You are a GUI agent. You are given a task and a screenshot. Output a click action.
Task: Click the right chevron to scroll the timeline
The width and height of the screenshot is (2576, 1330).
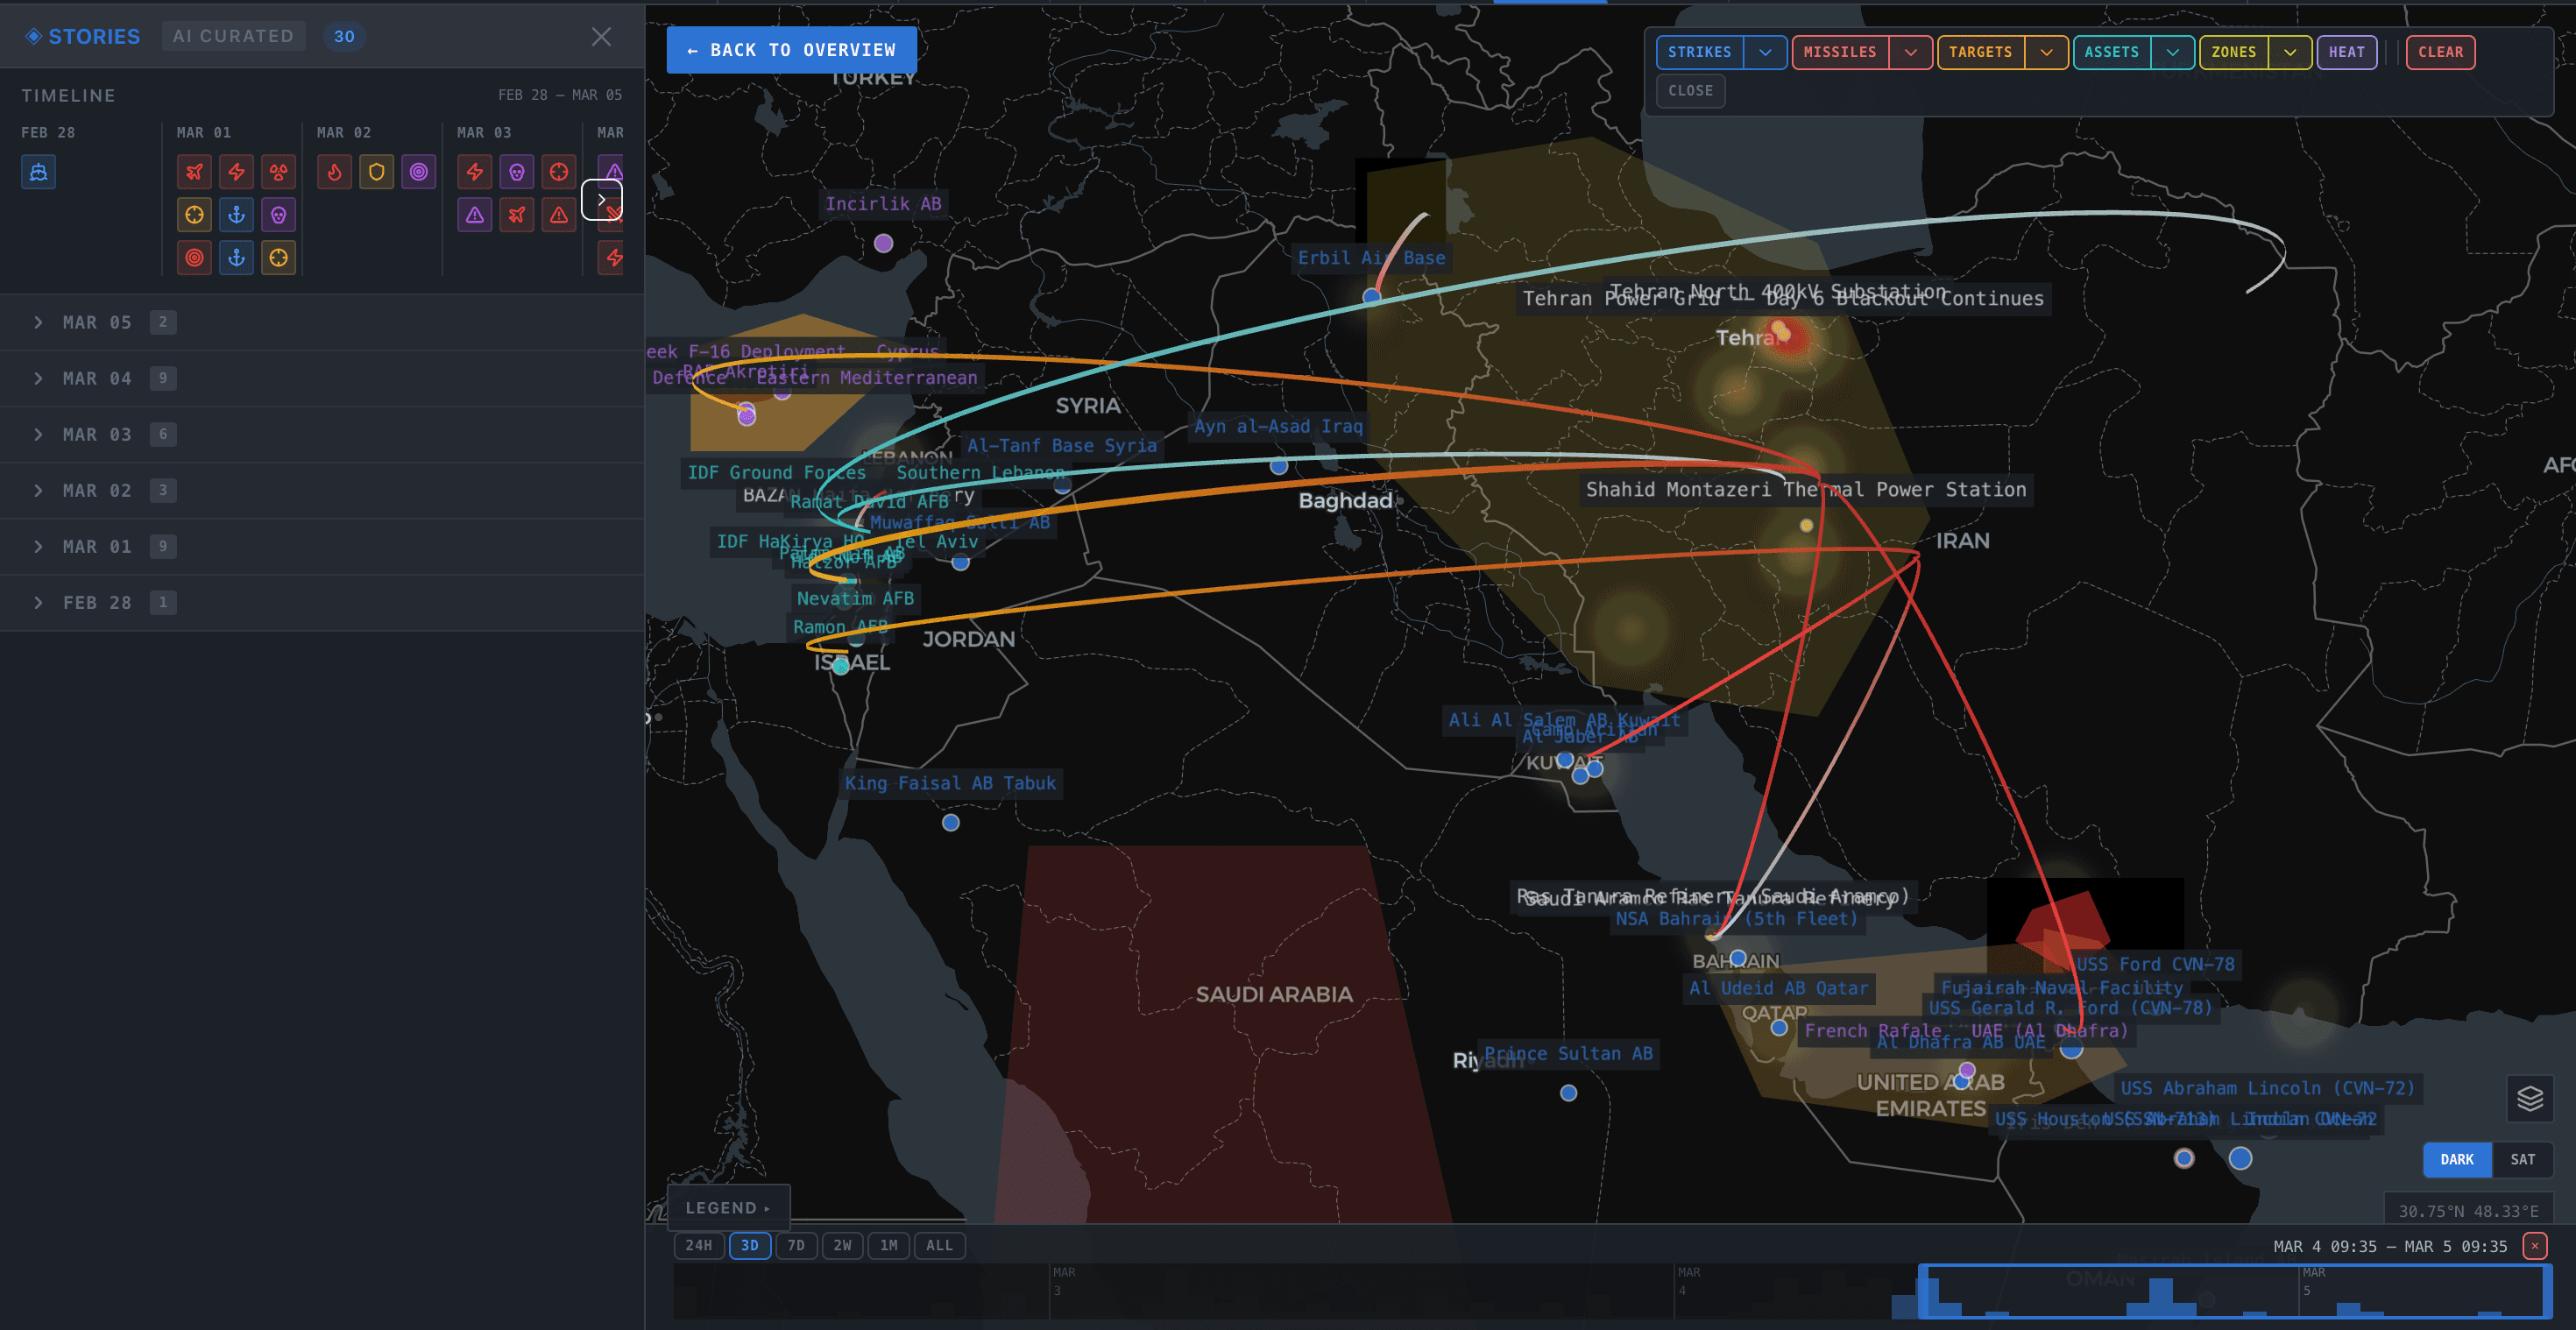602,200
